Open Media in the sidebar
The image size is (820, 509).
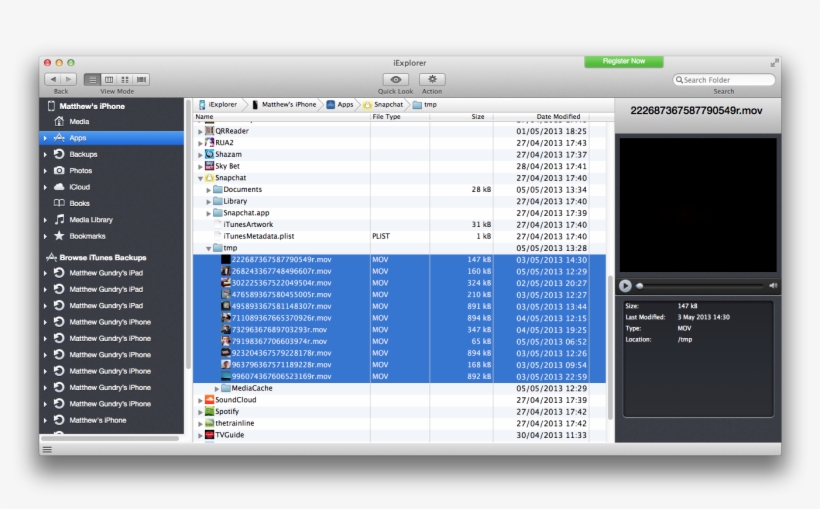(x=79, y=122)
